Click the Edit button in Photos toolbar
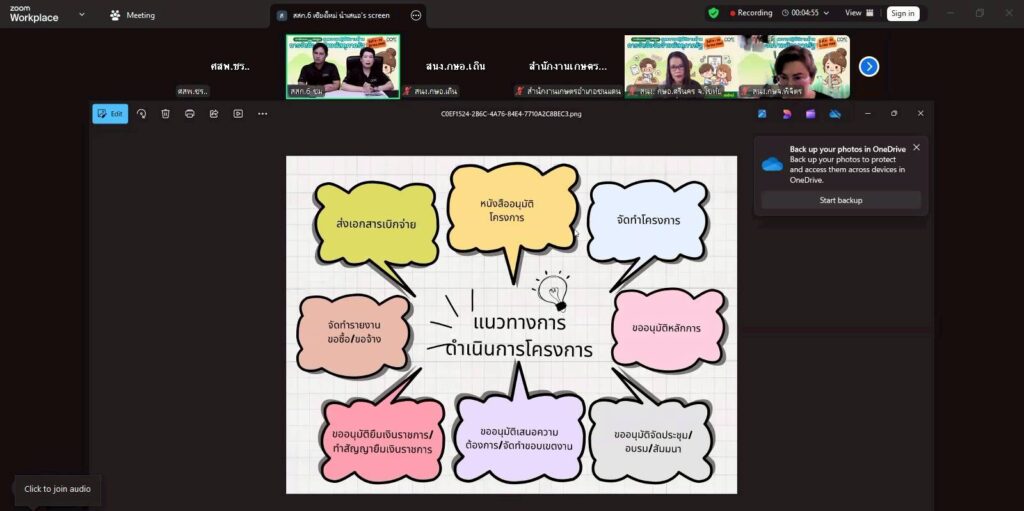 point(110,114)
